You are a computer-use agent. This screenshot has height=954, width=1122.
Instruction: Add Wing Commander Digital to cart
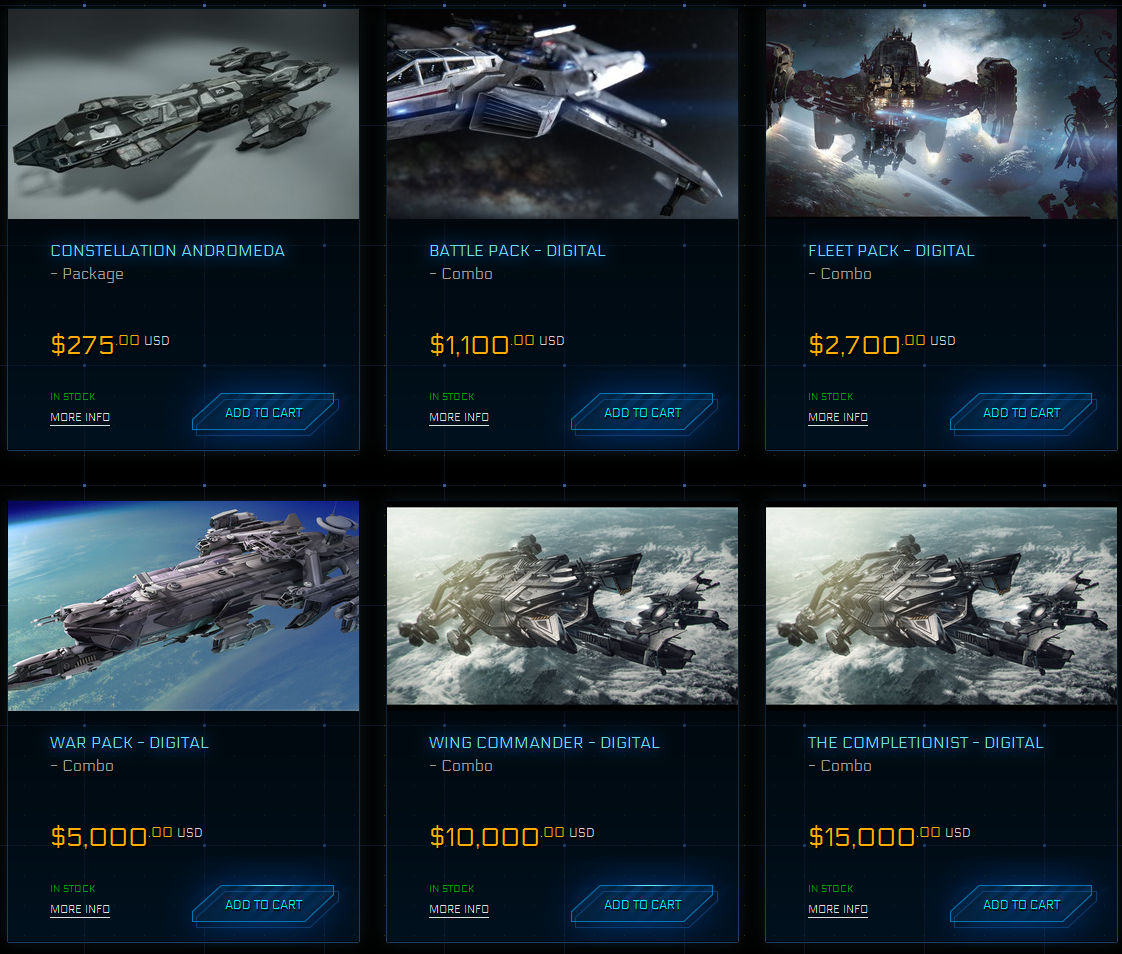(644, 905)
